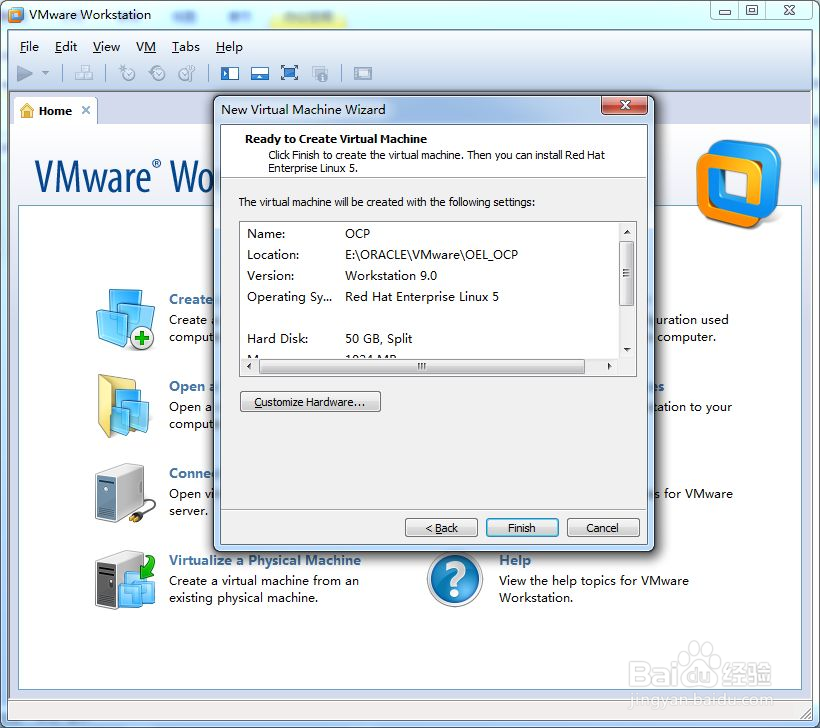The image size is (820, 728).
Task: Click the VMware Workstation logo icon
Action: click(x=738, y=184)
